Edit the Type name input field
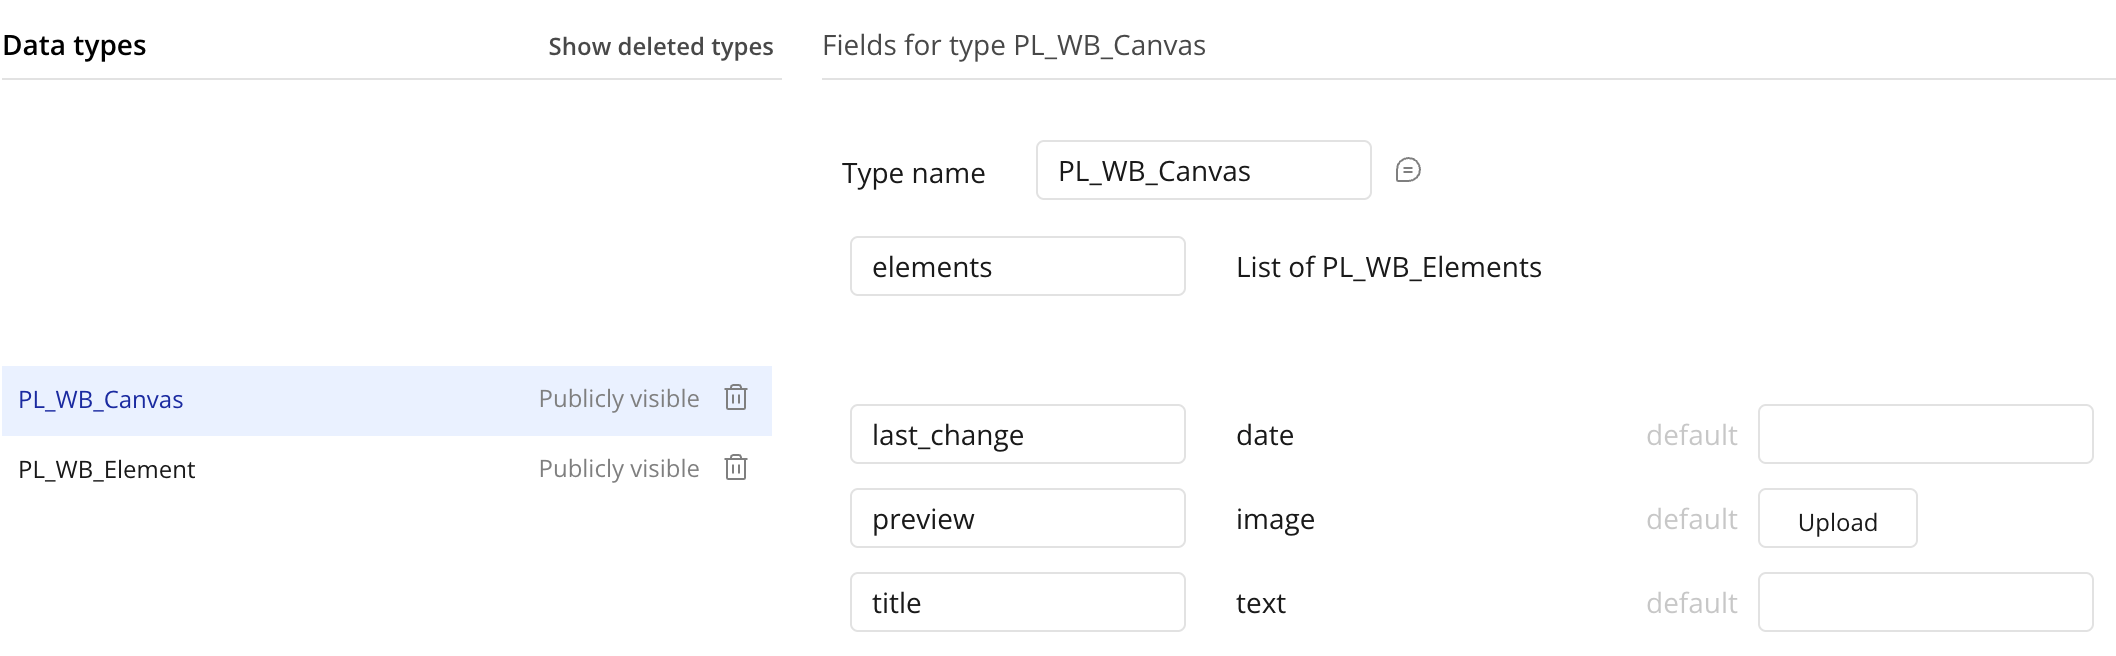The image size is (2116, 656). point(1204,170)
